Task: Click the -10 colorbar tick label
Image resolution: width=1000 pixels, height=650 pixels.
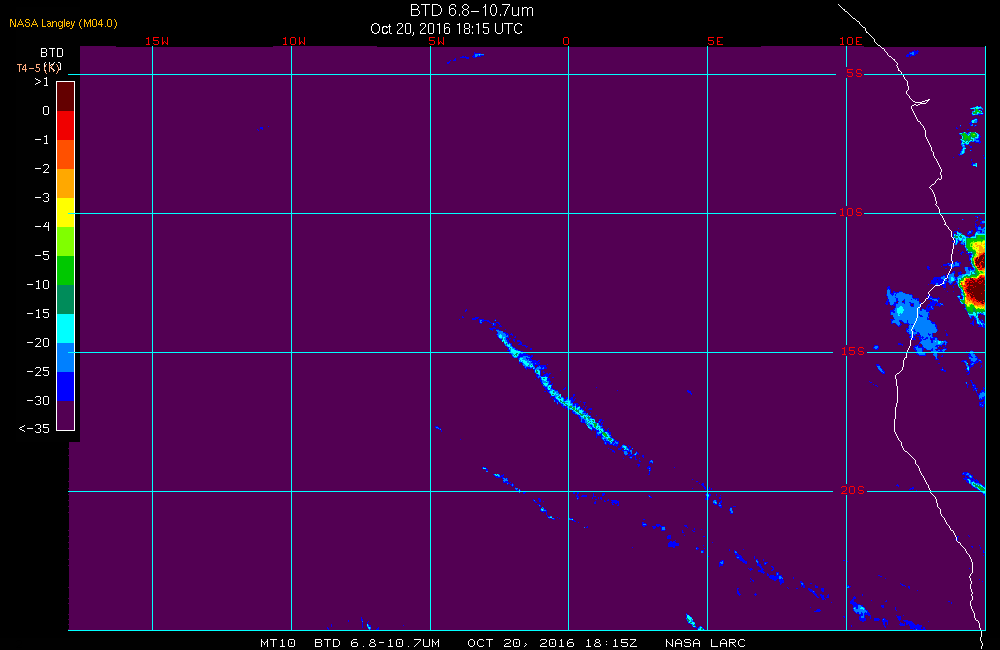Action: pos(38,284)
